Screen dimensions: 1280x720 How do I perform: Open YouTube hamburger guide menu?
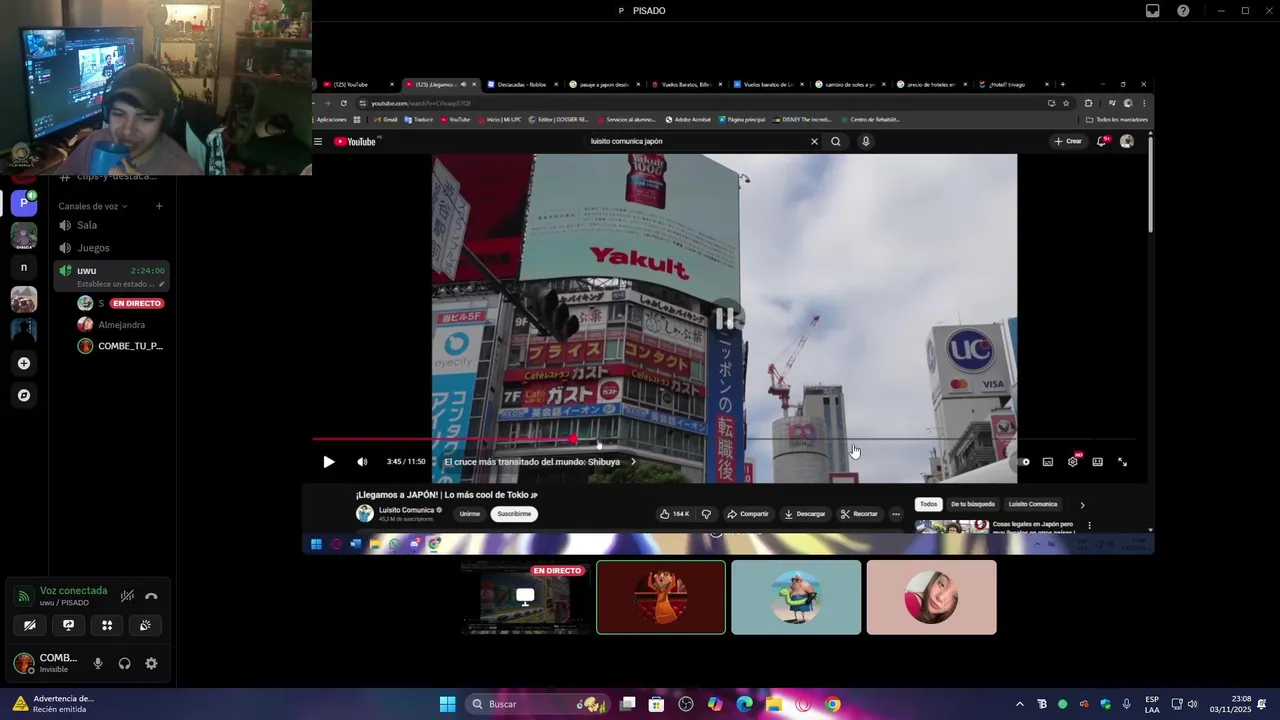tap(318, 141)
